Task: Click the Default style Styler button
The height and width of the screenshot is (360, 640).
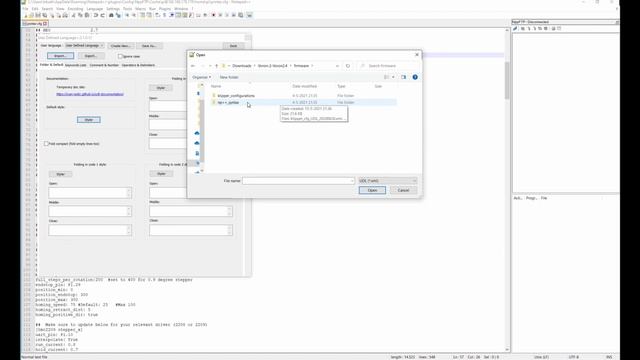Action: [89, 120]
